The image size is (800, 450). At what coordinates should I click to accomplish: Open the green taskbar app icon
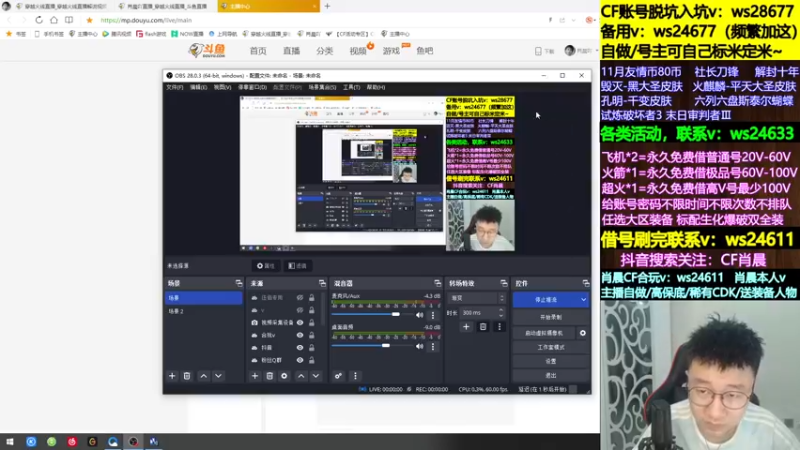(52, 442)
